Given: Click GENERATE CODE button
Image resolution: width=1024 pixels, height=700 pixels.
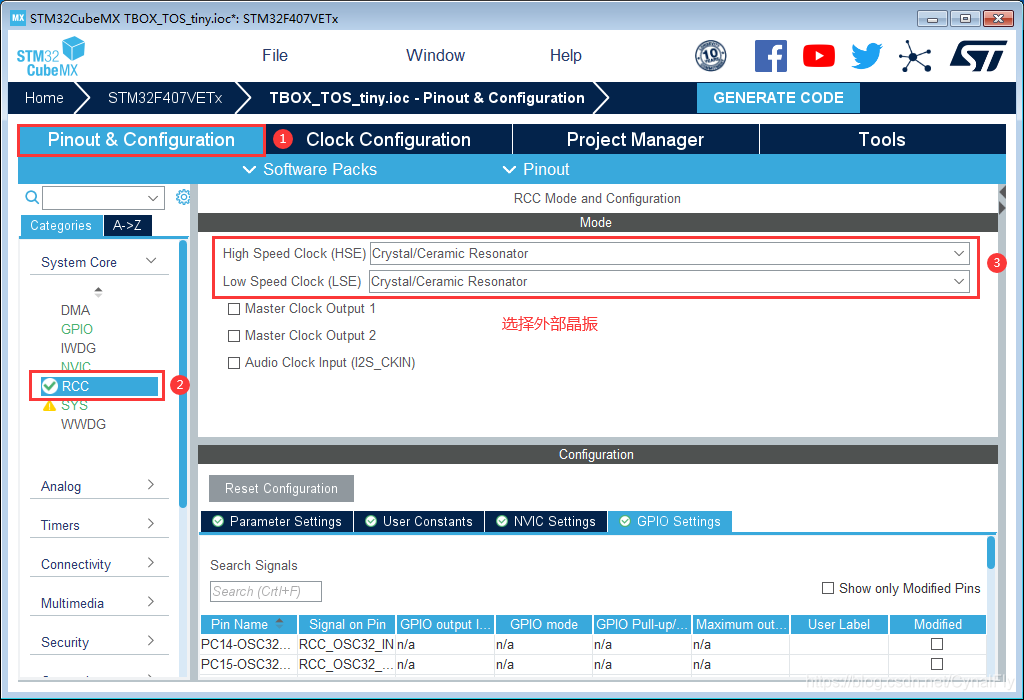Looking at the screenshot, I should (x=778, y=98).
